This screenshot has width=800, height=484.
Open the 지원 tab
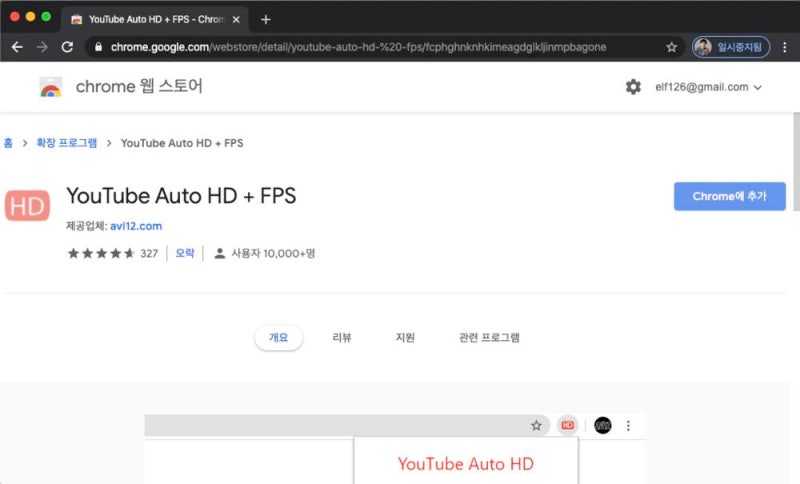click(x=405, y=338)
